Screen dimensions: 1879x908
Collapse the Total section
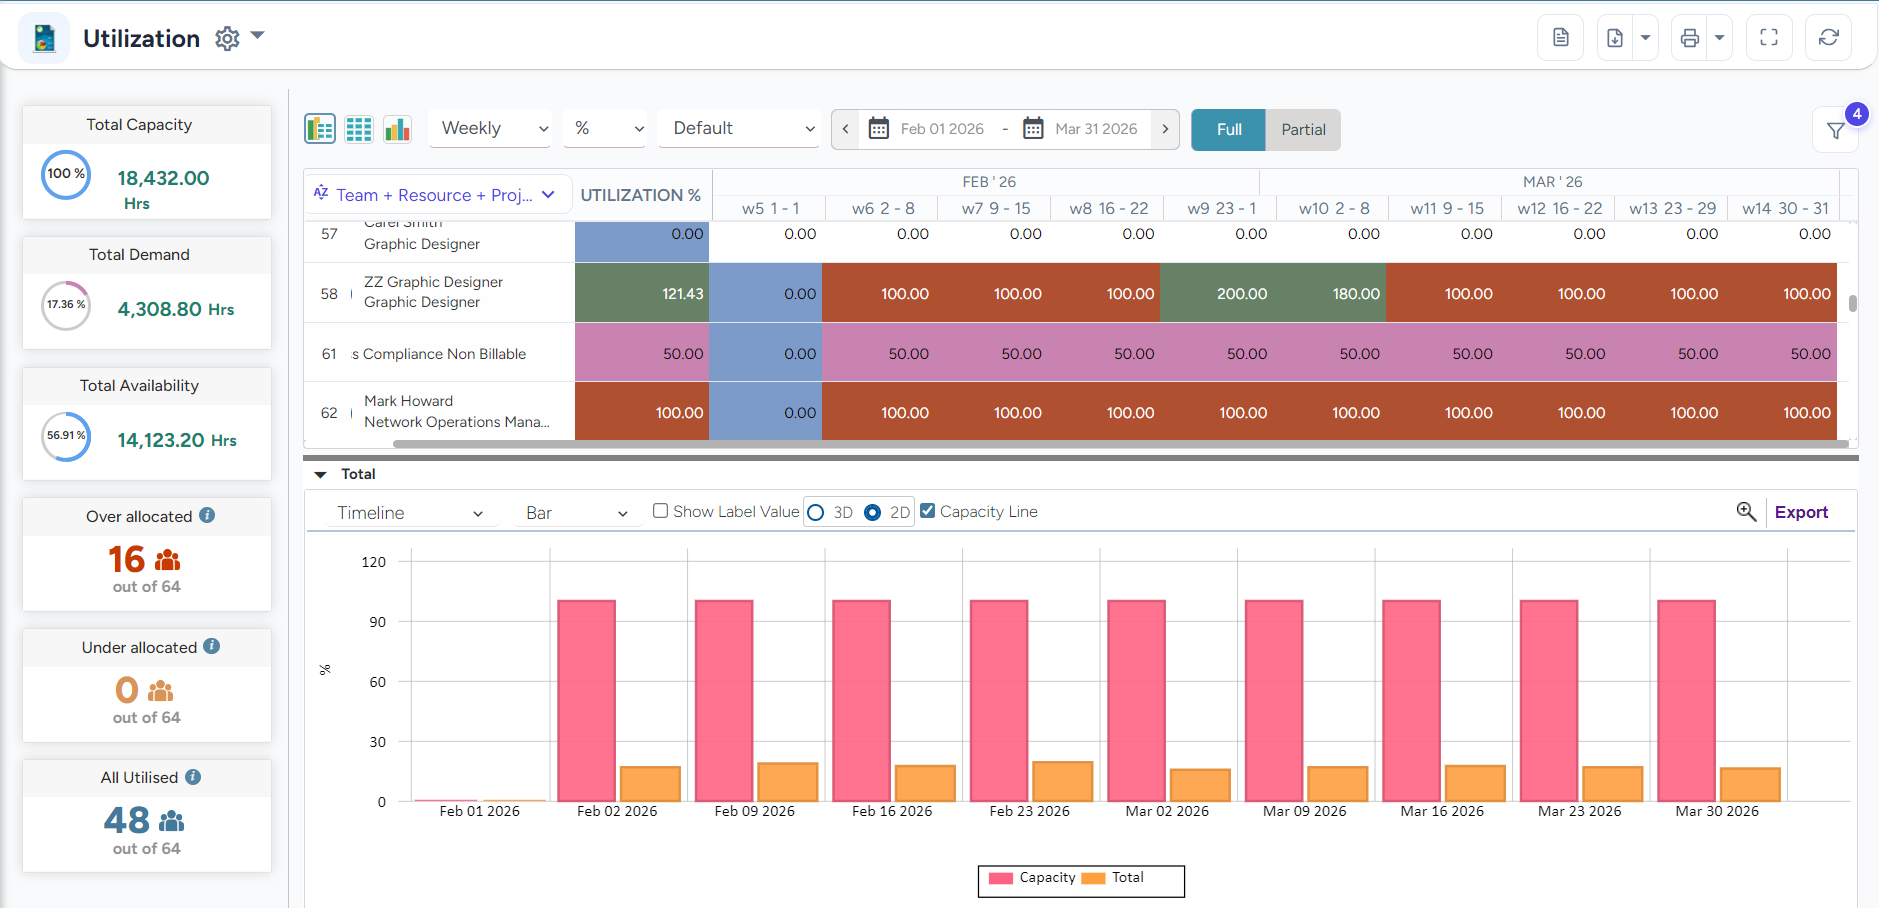321,475
